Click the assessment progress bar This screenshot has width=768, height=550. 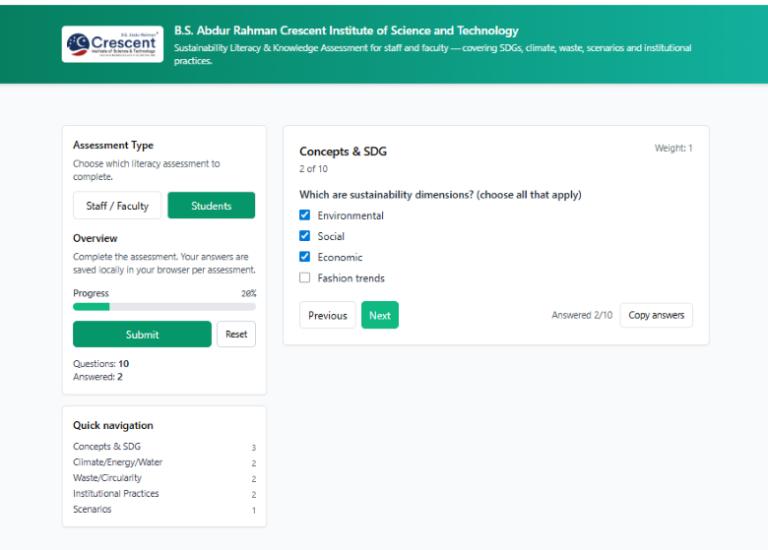pyautogui.click(x=164, y=307)
